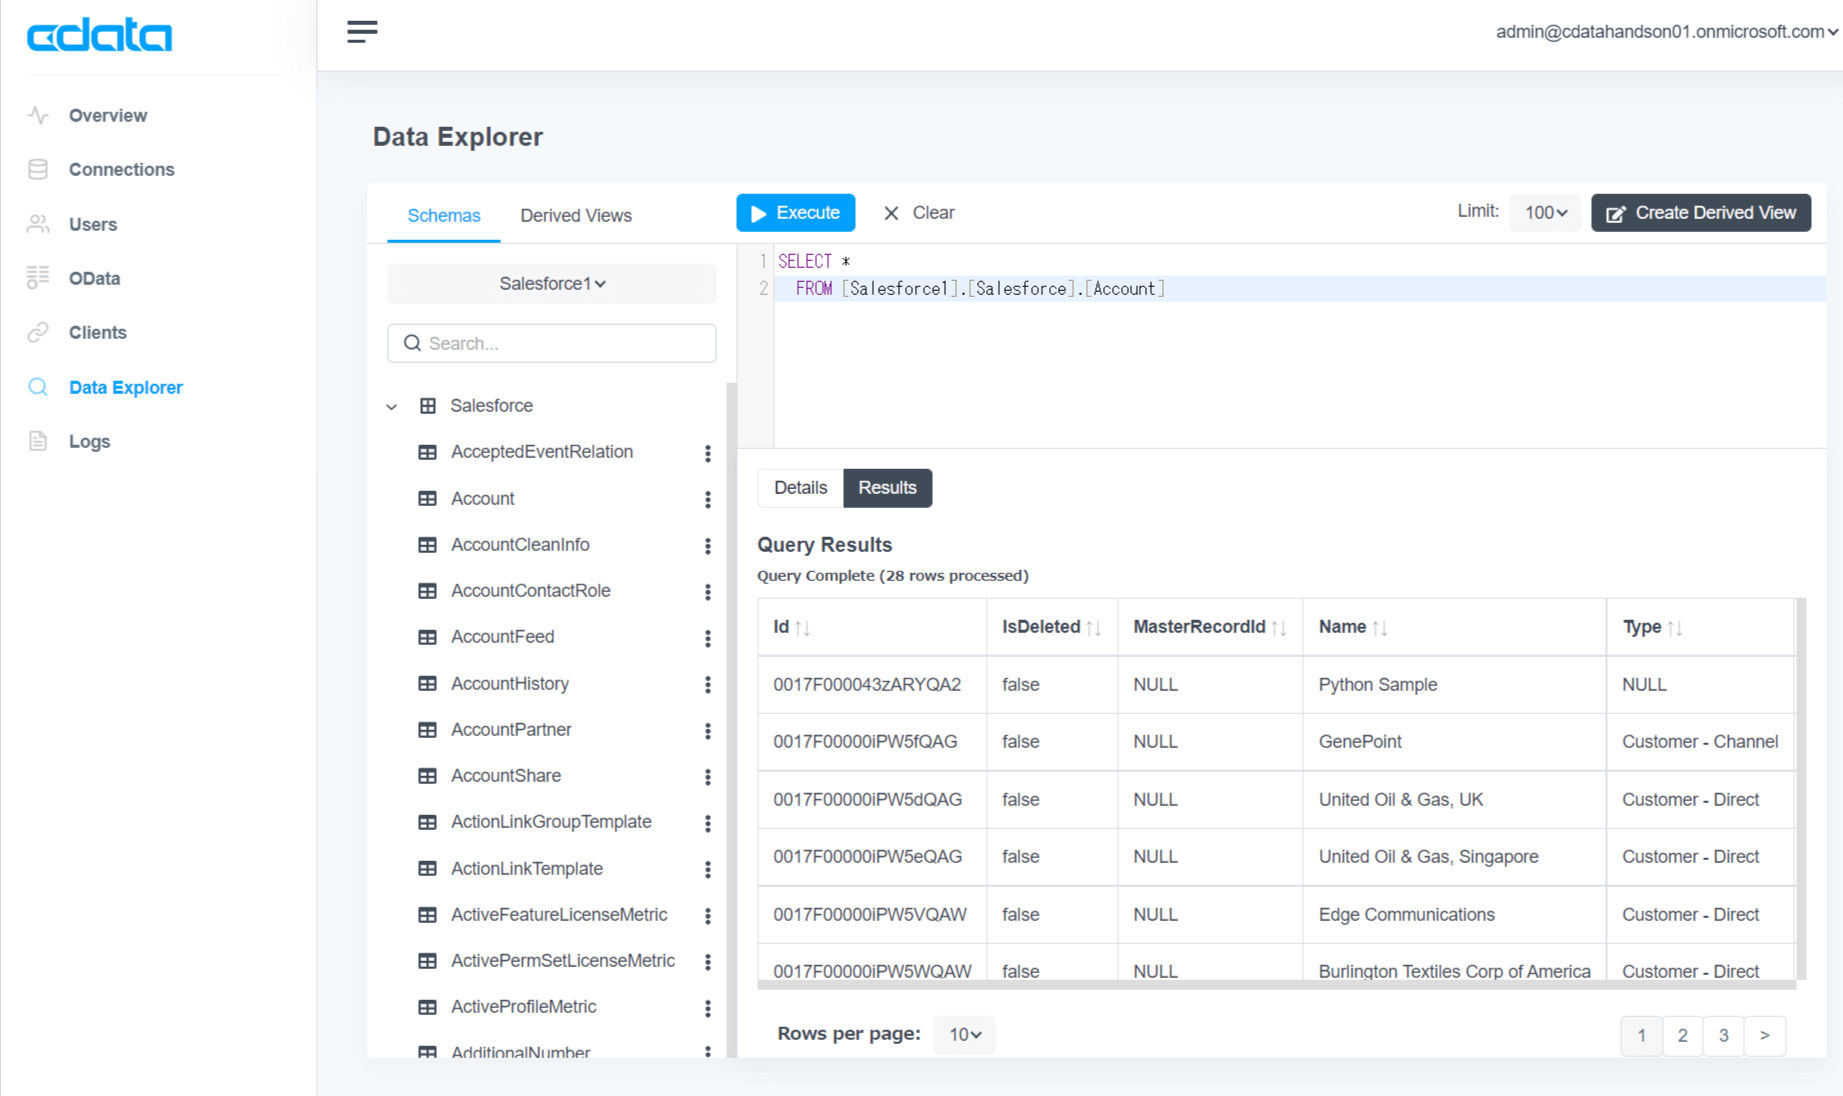The height and width of the screenshot is (1096, 1843).
Task: Click three-dot menu next to AccountPartner
Action: [x=707, y=731]
